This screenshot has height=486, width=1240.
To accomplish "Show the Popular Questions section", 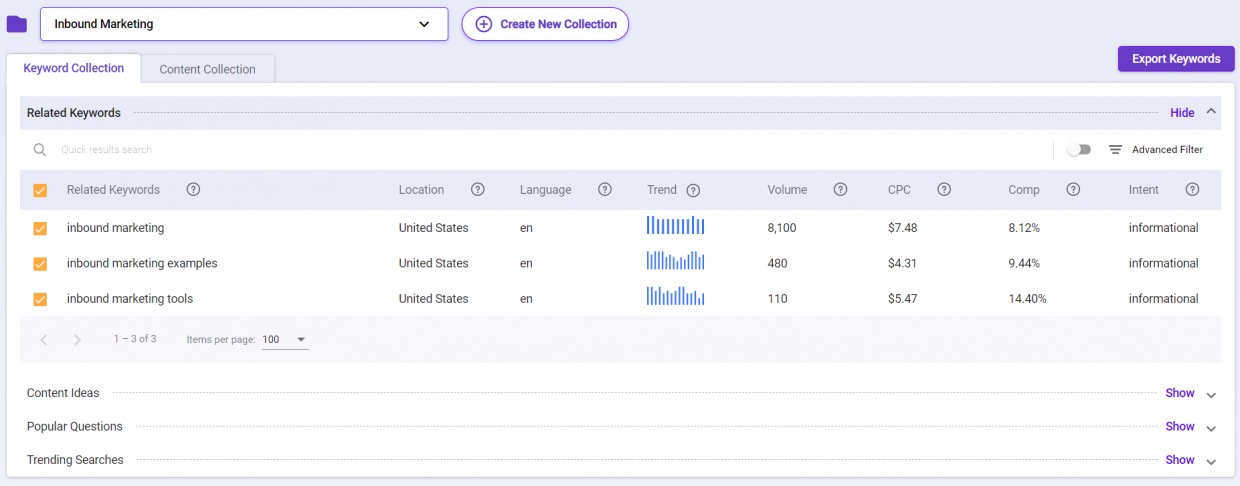I will [1180, 427].
